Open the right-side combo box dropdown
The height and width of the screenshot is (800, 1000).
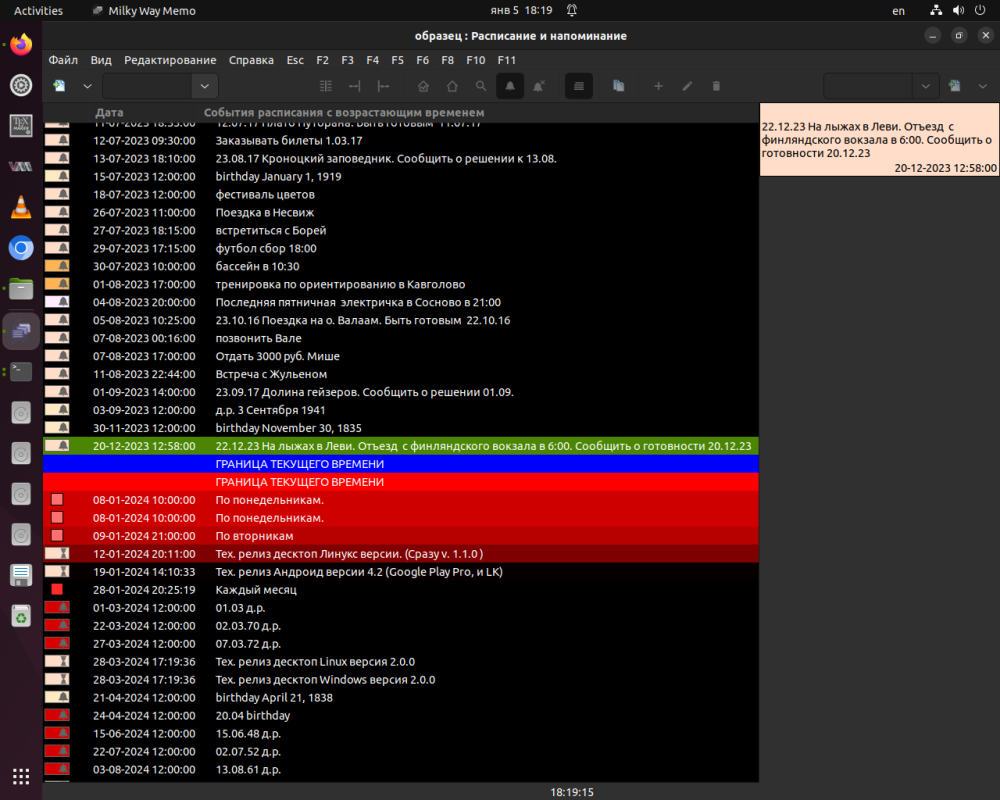926,86
